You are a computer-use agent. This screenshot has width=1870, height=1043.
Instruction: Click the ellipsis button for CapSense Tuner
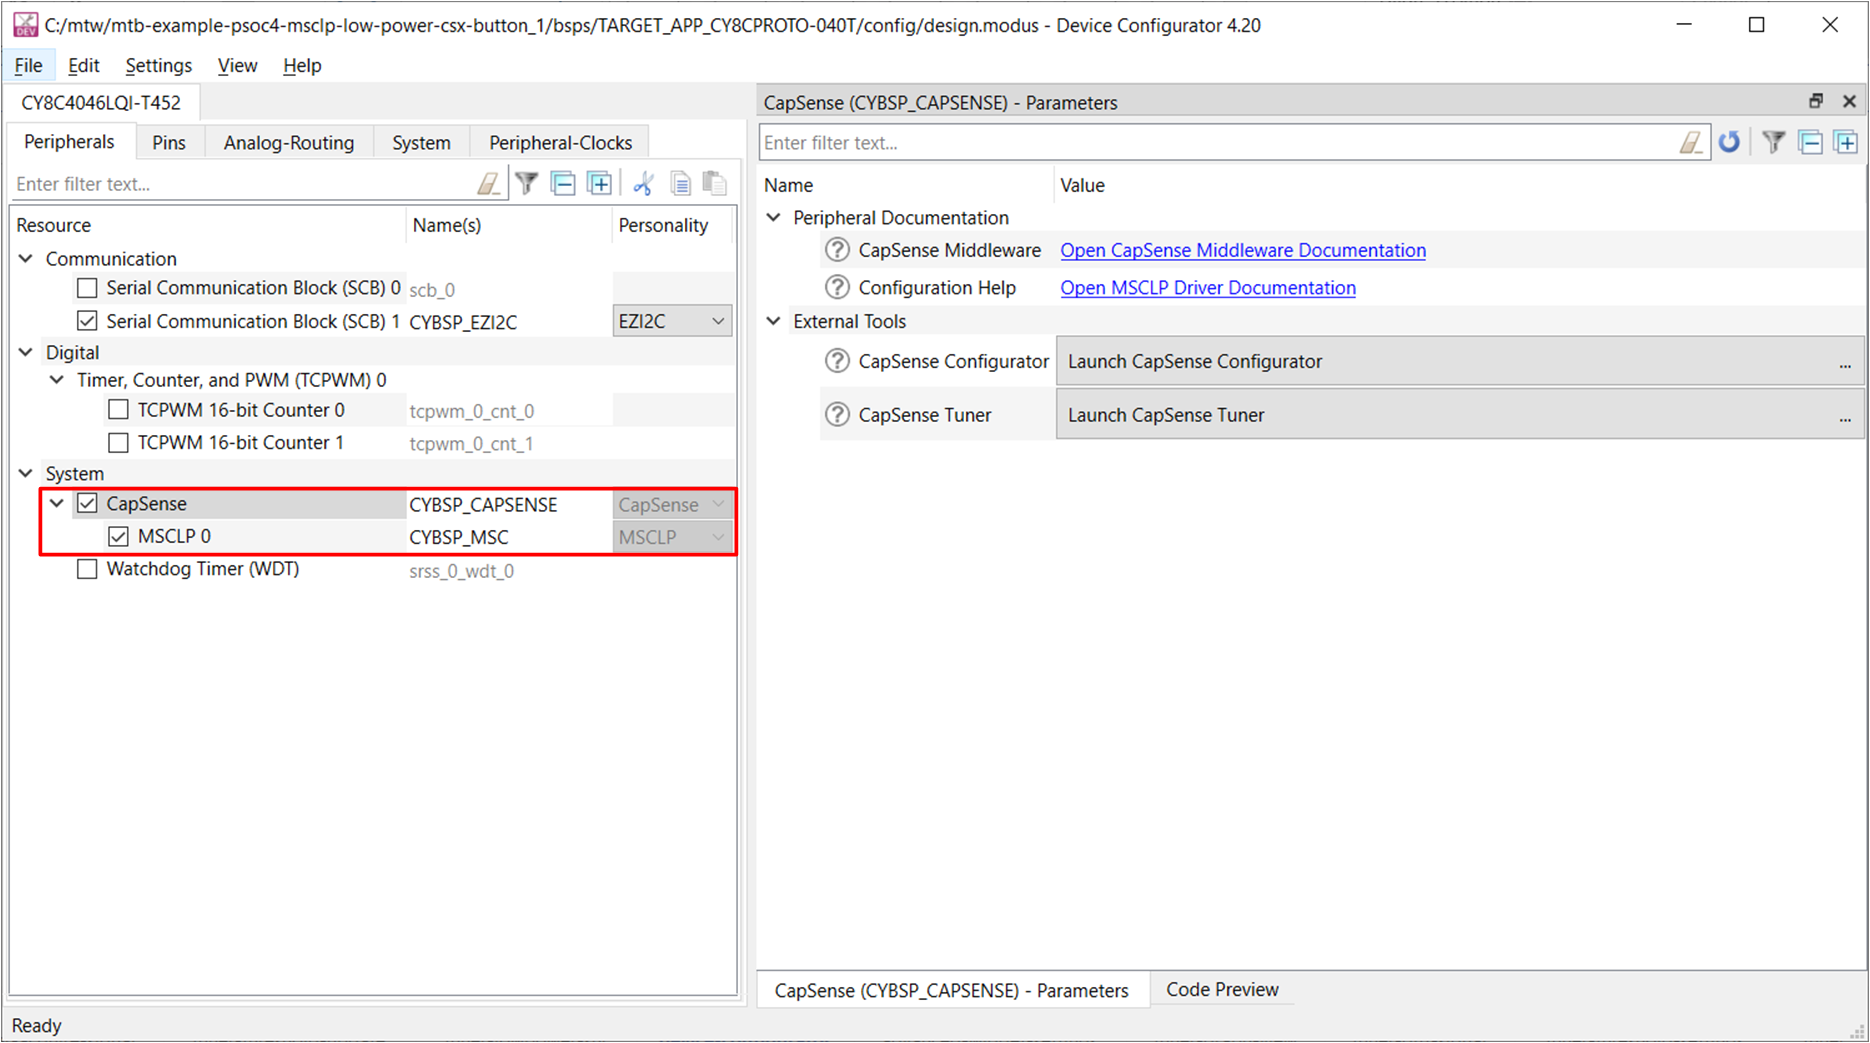pos(1845,415)
